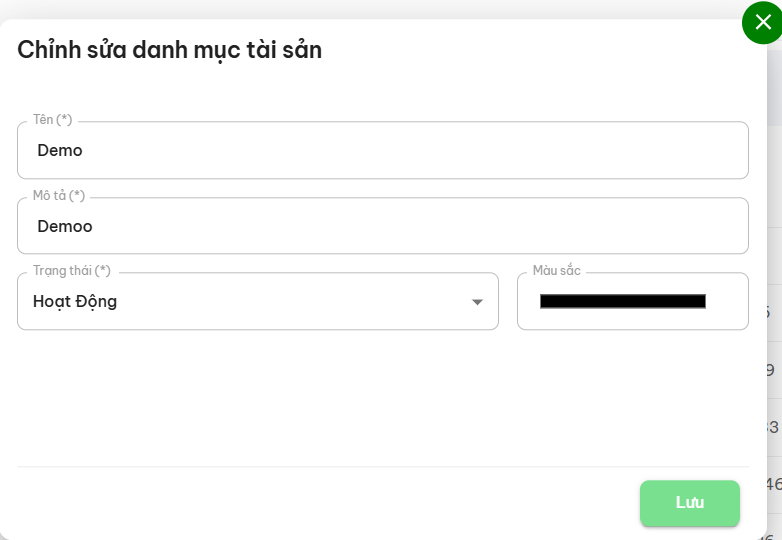Image resolution: width=782 pixels, height=540 pixels.
Task: Click the "Mô tả (*)" field label
Action: (58, 195)
